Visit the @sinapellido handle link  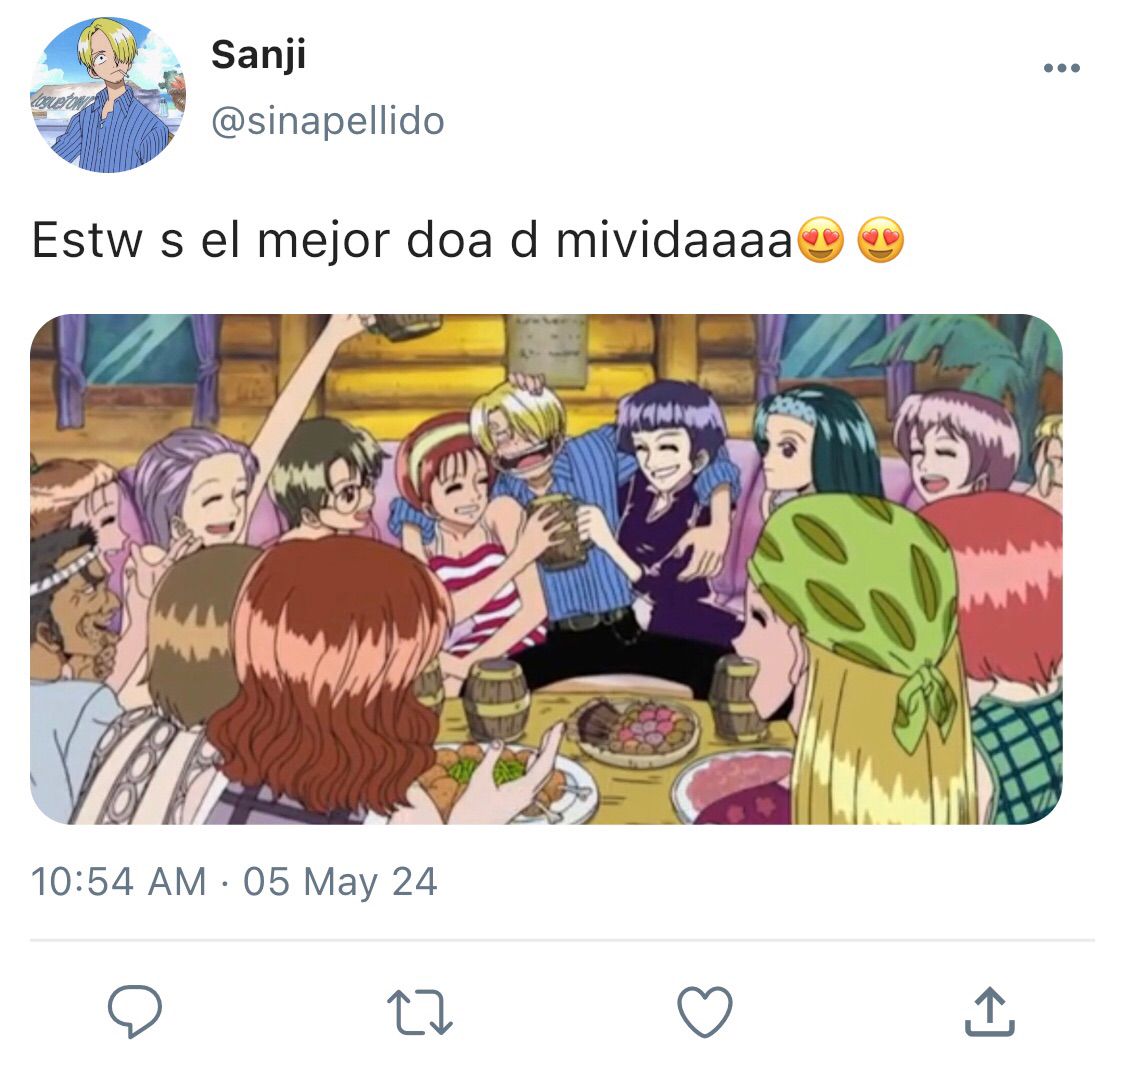click(328, 121)
